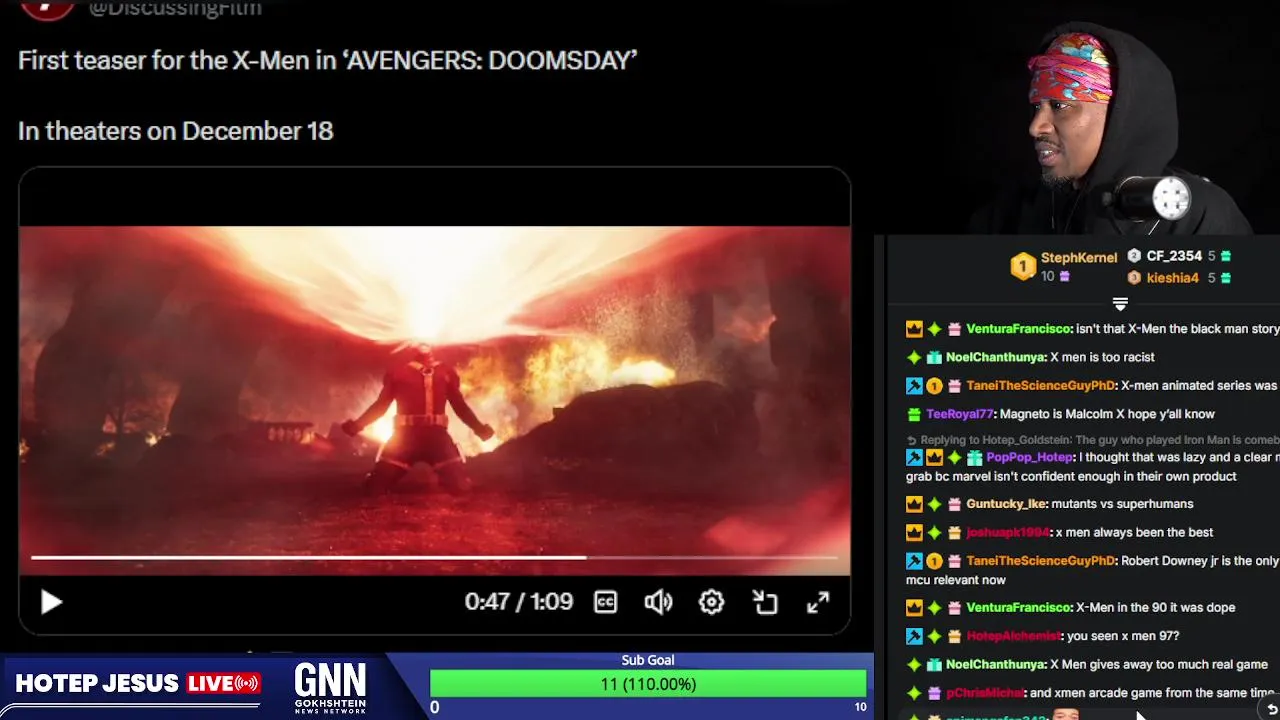Open StephKernel top gifter profile
This screenshot has width=1280, height=720.
[x=1079, y=258]
